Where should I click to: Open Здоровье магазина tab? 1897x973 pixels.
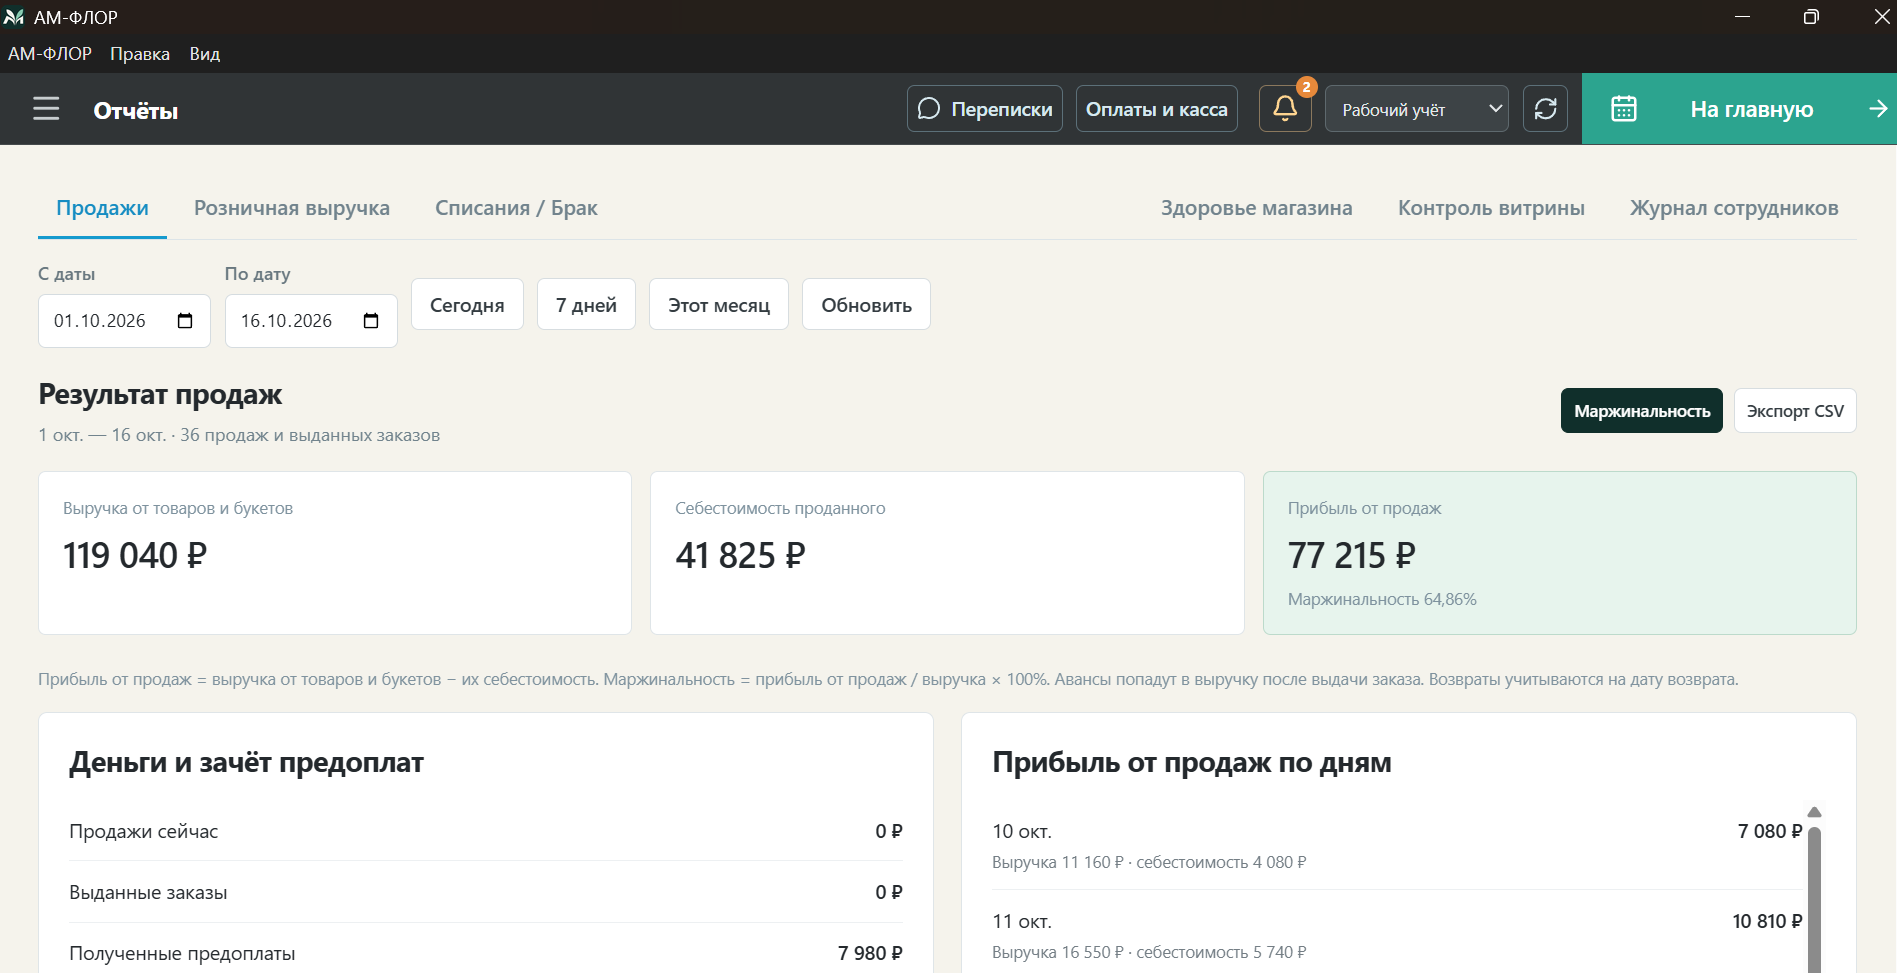point(1257,208)
